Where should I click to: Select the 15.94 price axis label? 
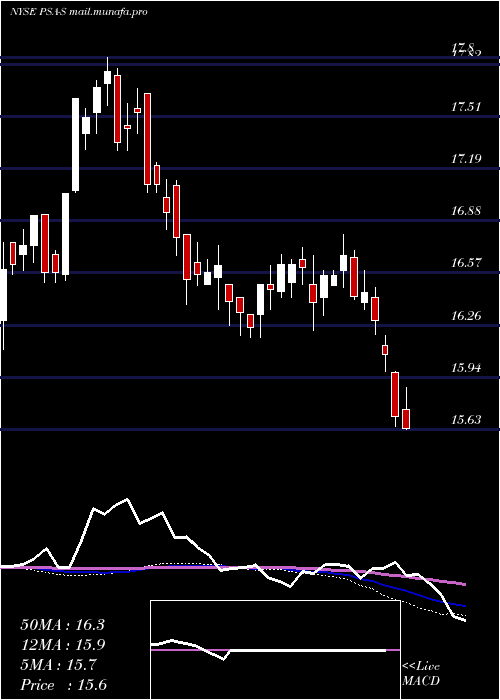tap(466, 368)
